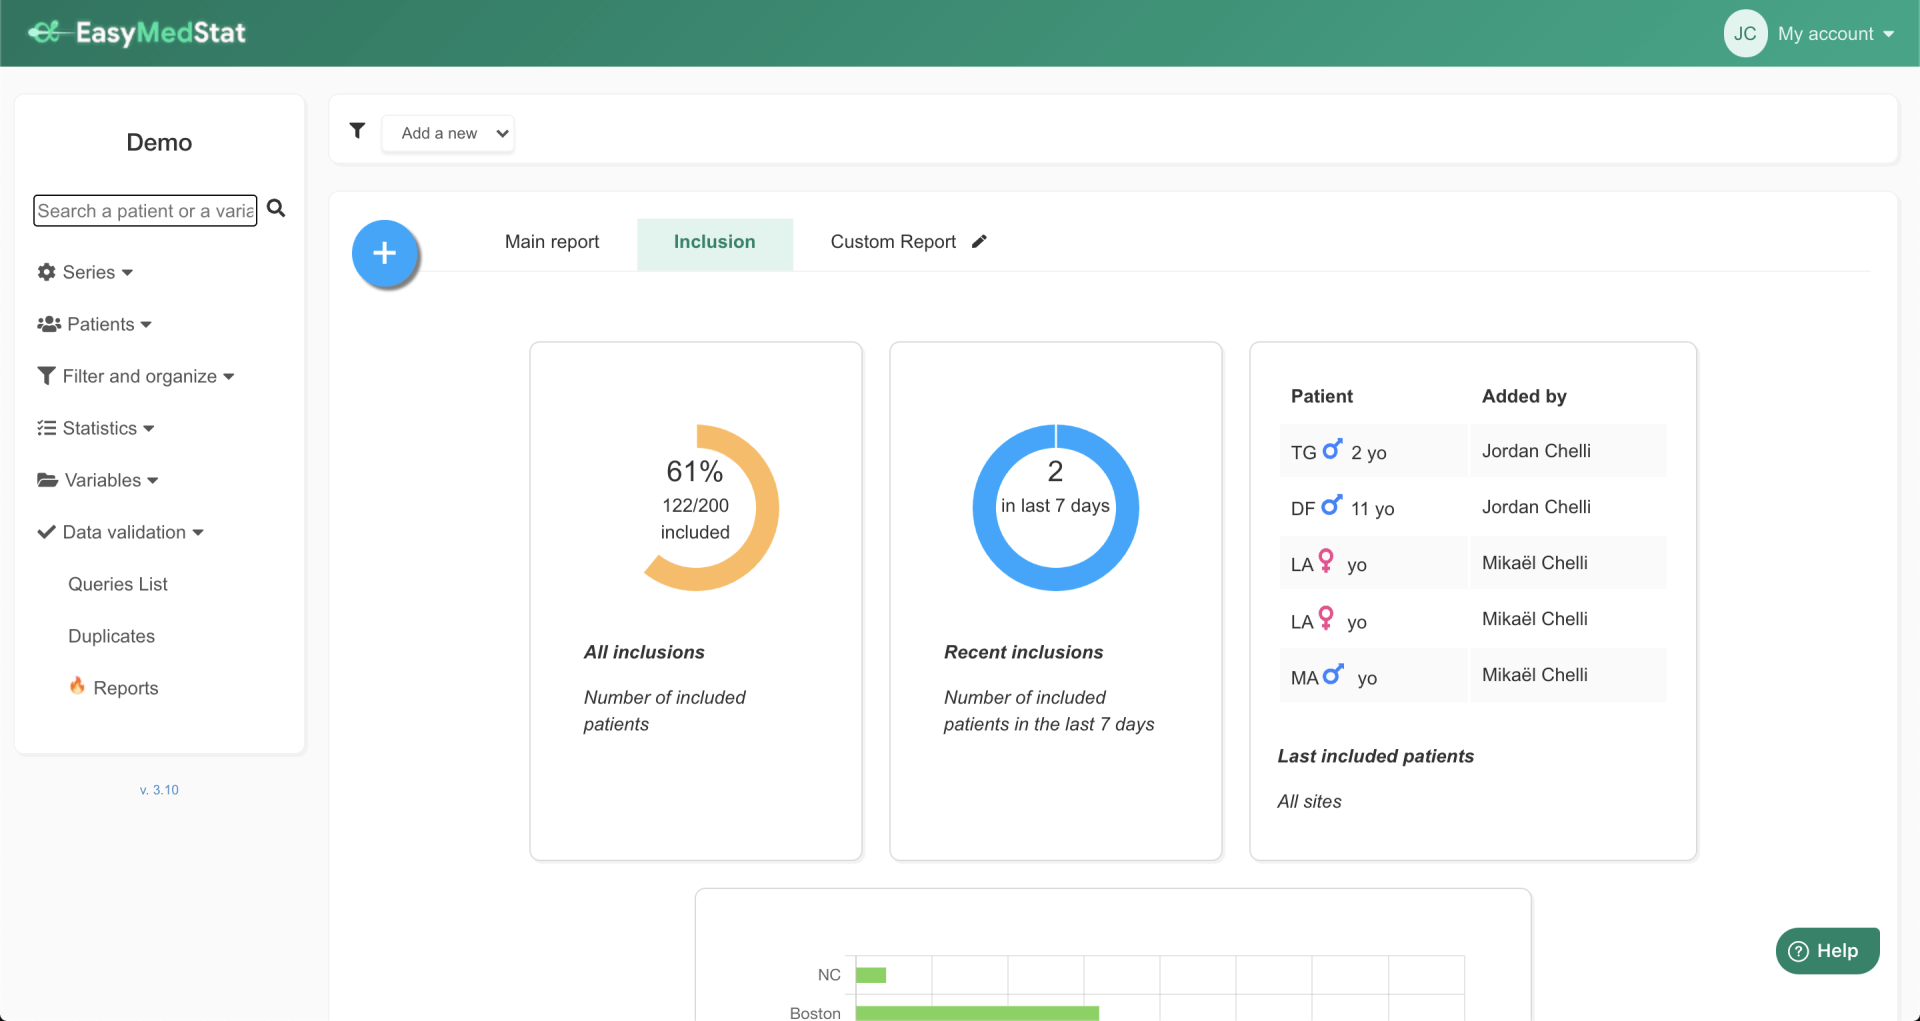The image size is (1920, 1021).
Task: Open the Help button
Action: [x=1827, y=951]
